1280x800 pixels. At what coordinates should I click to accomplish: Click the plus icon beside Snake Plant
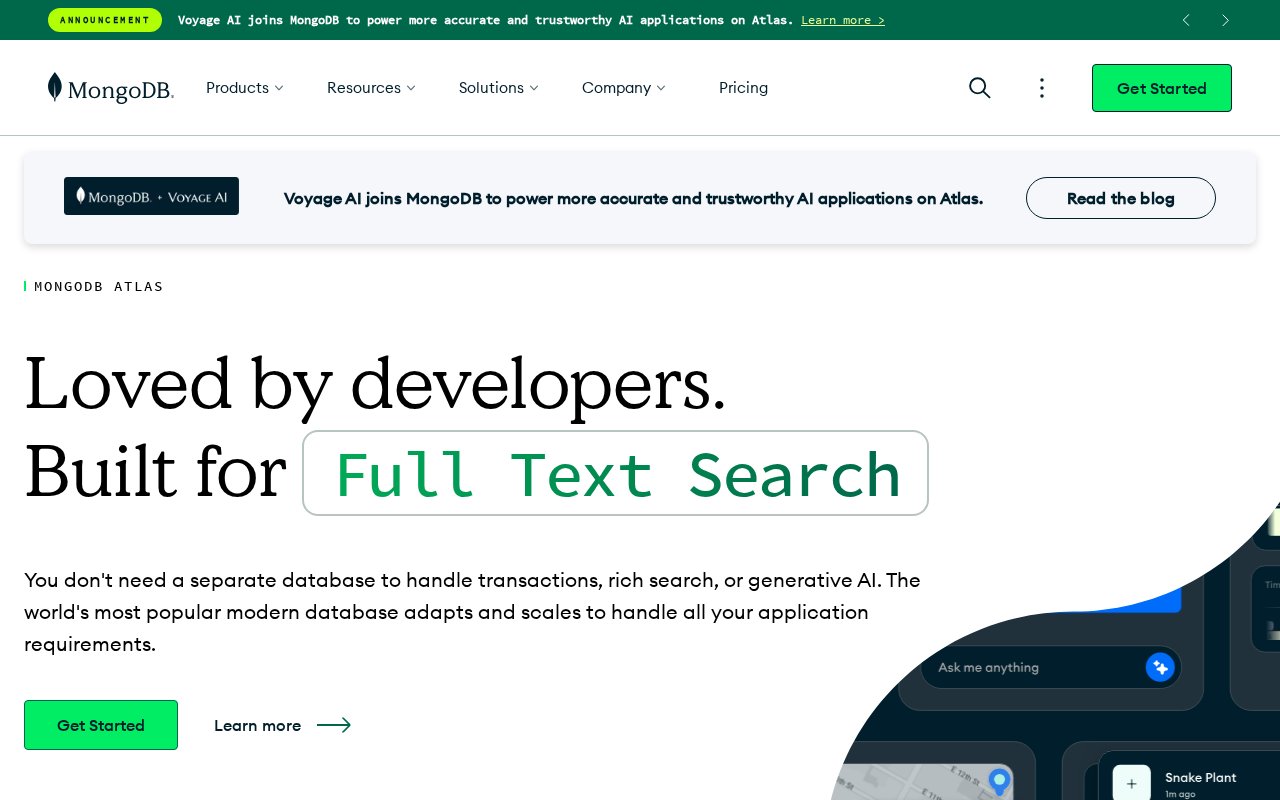(x=1132, y=784)
